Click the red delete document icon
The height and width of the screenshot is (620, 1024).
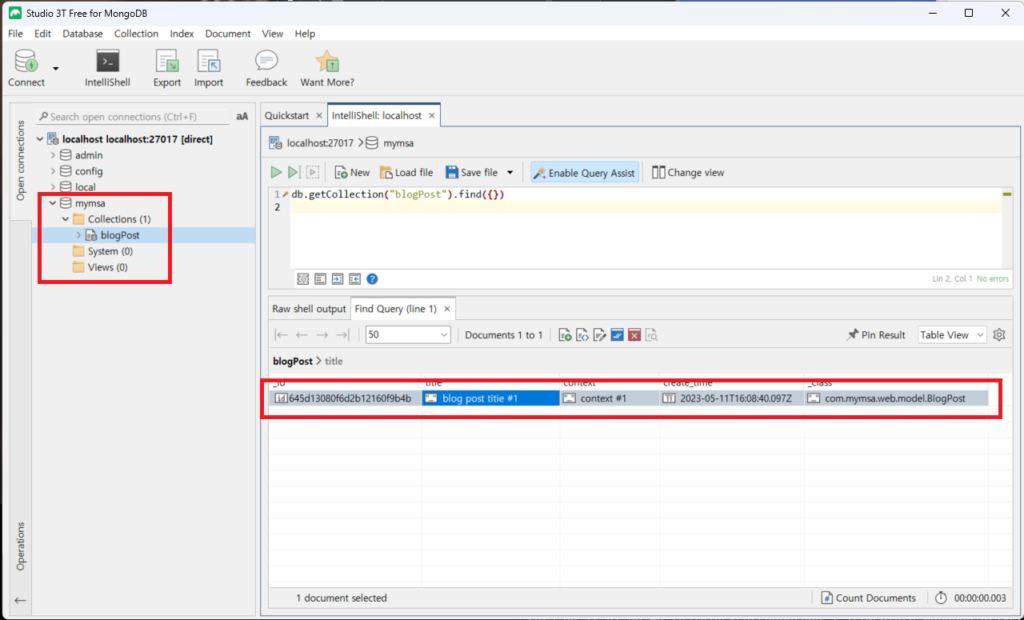coord(634,335)
